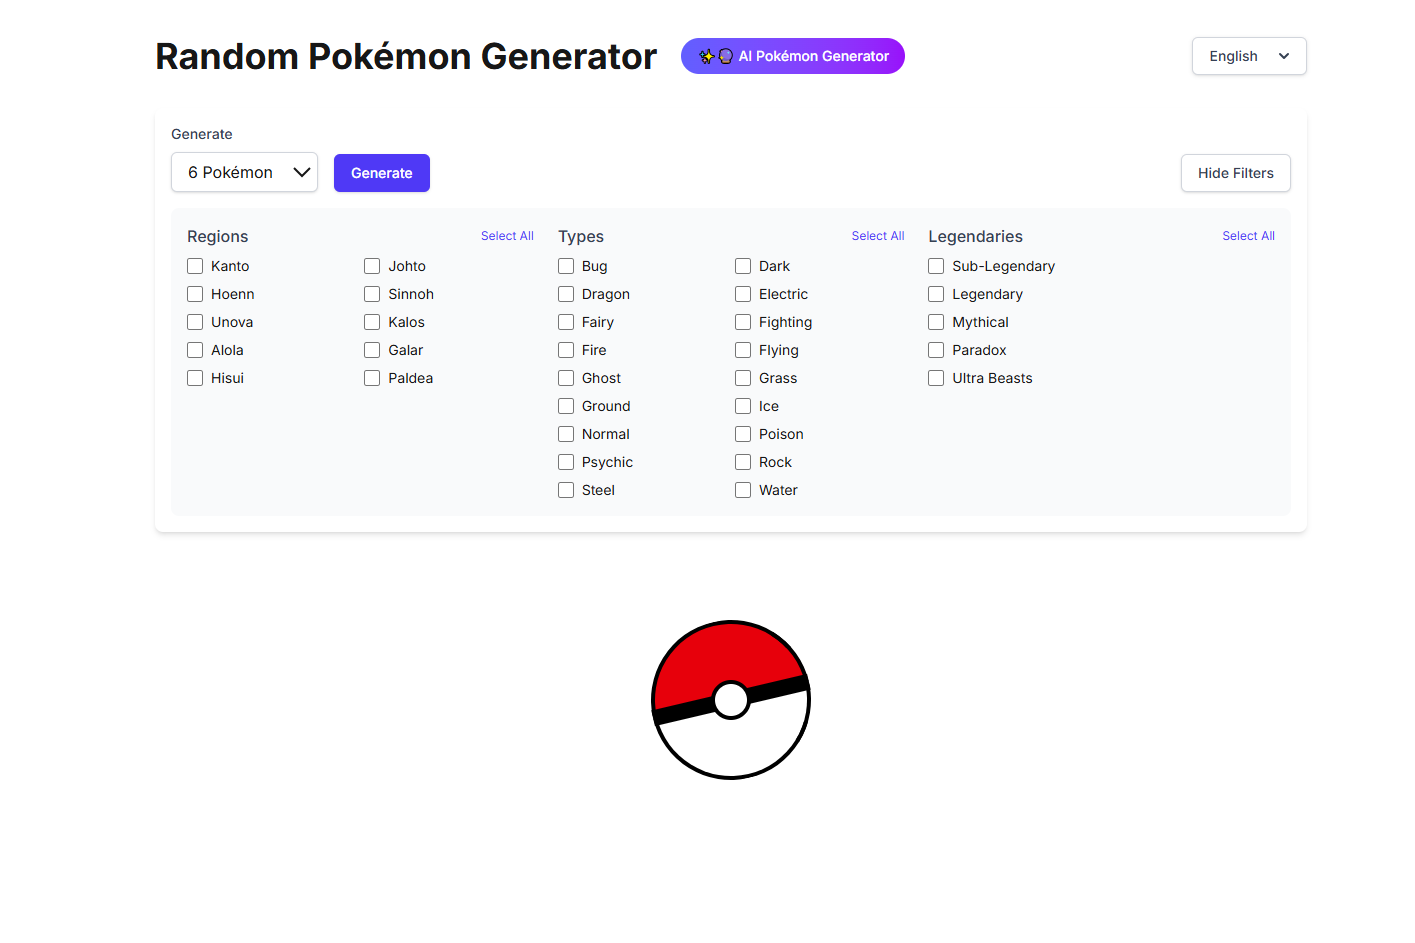Click the Regions section heading

point(217,236)
